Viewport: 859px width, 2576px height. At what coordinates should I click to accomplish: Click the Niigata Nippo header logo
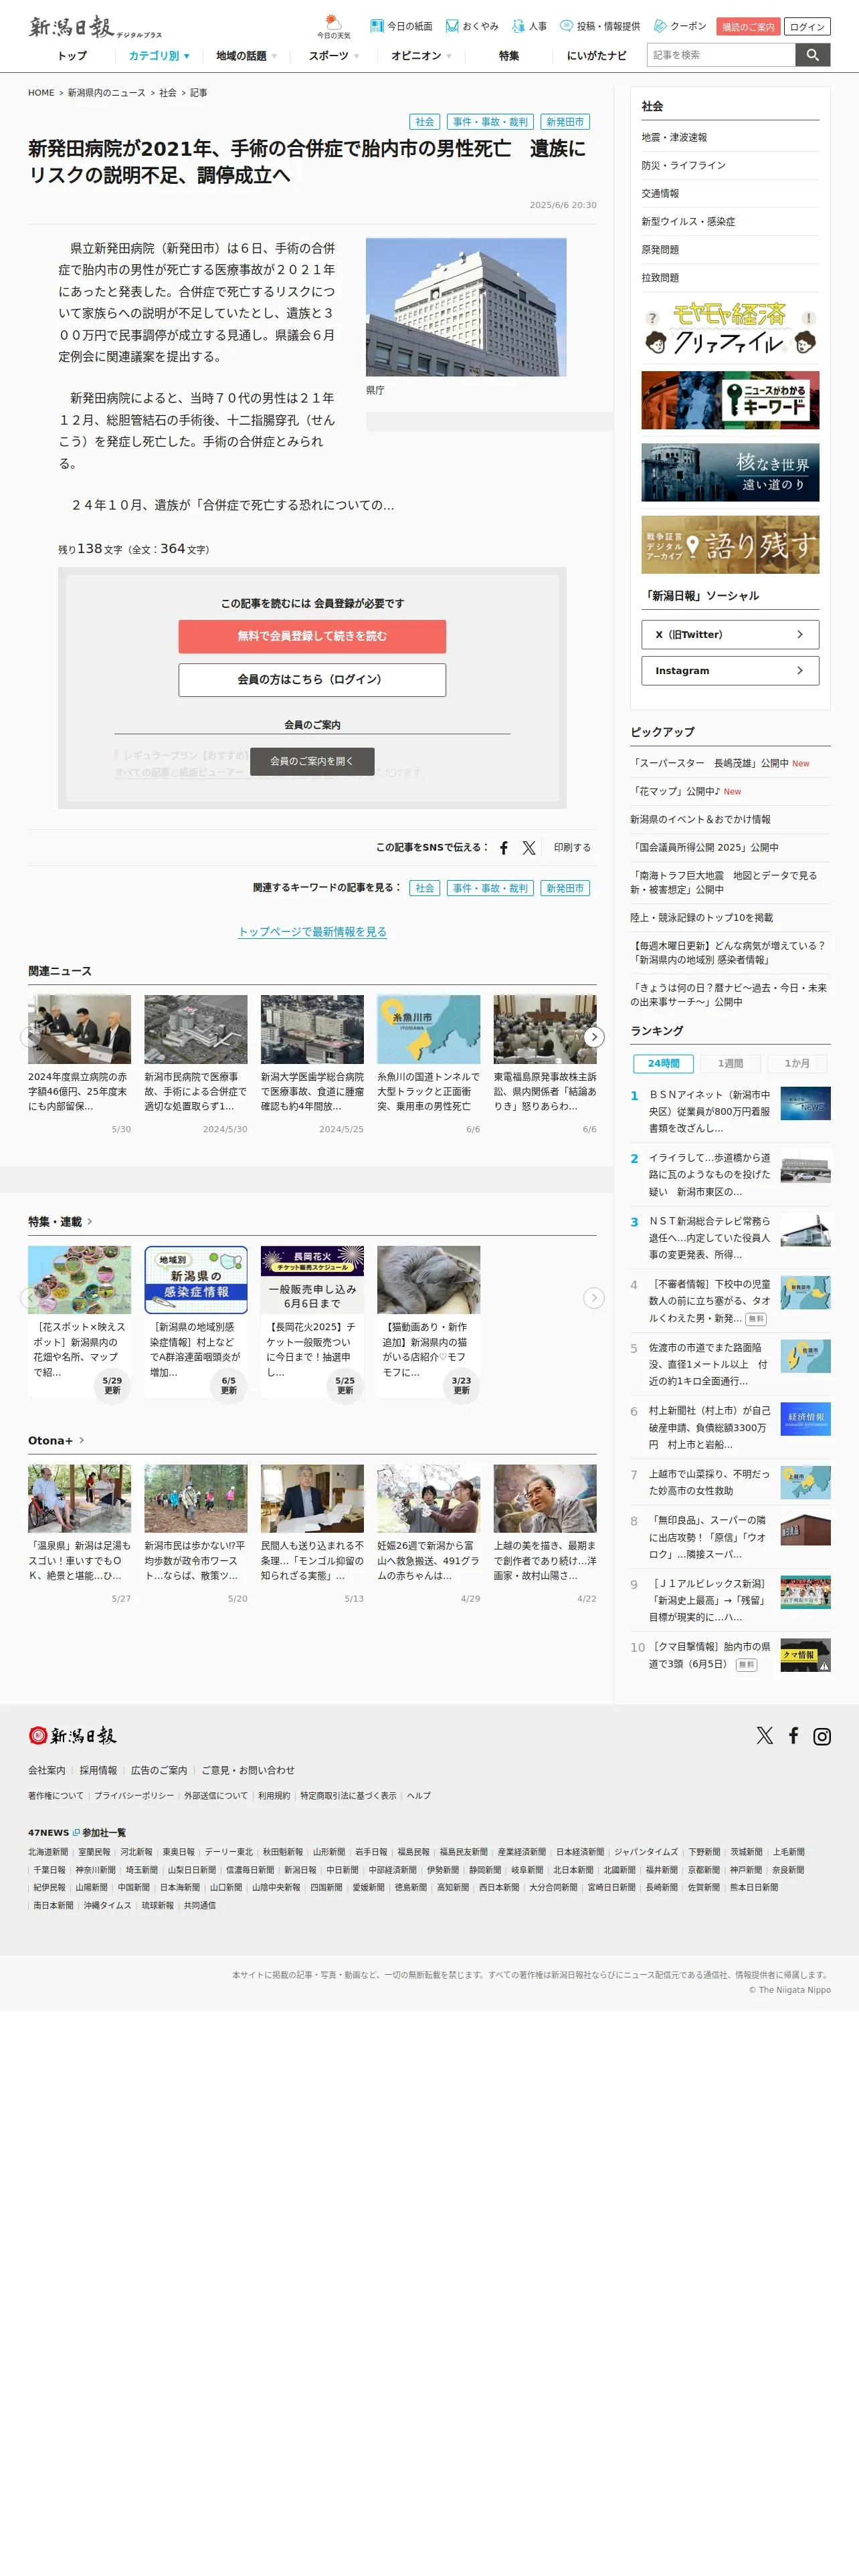point(95,27)
